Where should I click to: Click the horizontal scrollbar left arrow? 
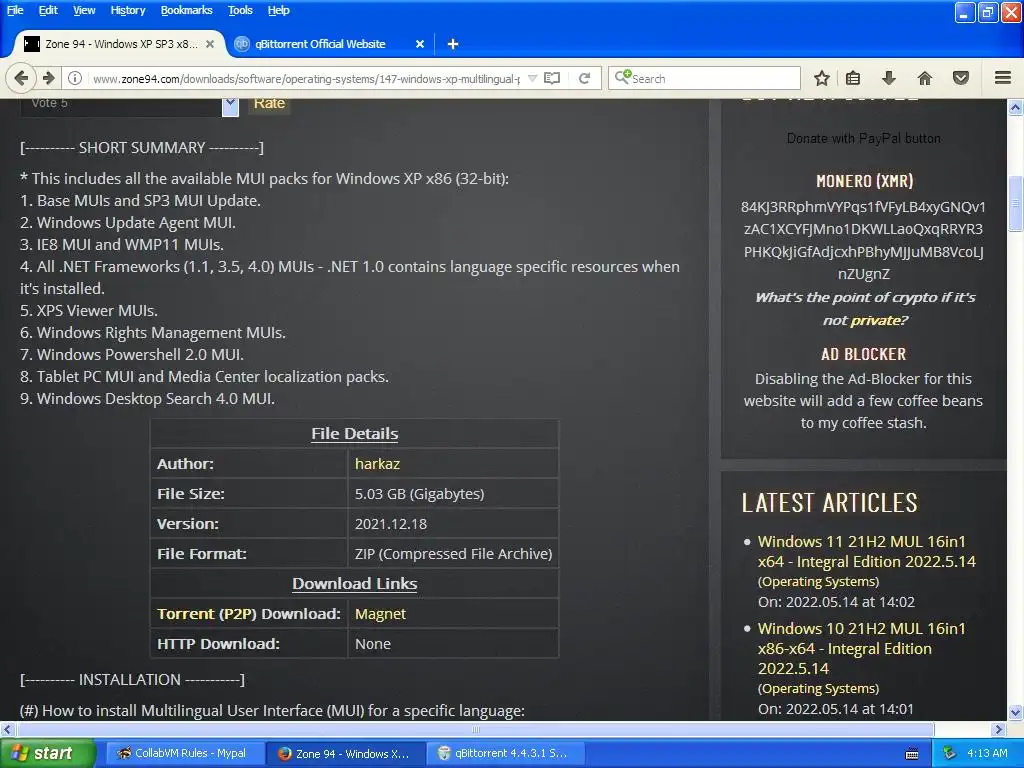click(7, 729)
